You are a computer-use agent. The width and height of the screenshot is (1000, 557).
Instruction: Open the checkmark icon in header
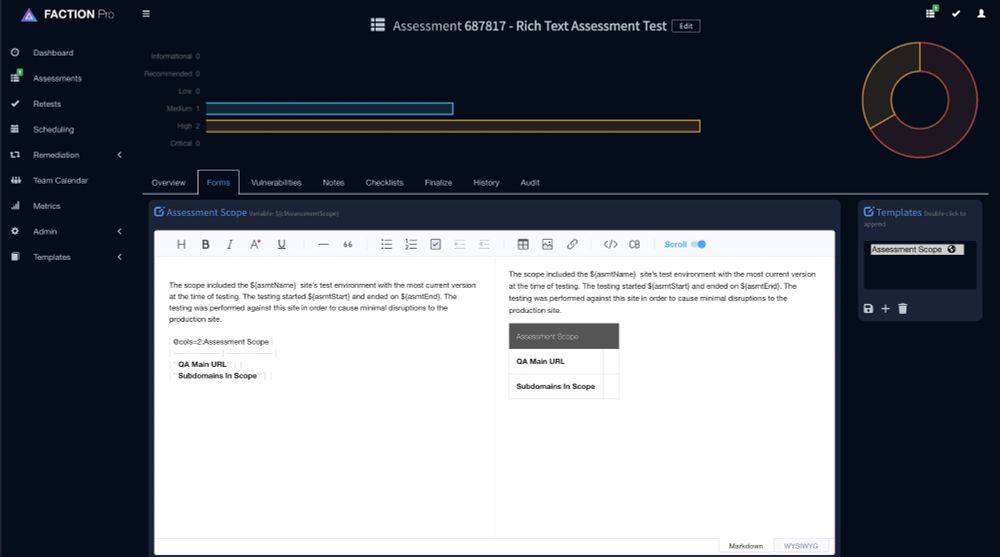(956, 13)
